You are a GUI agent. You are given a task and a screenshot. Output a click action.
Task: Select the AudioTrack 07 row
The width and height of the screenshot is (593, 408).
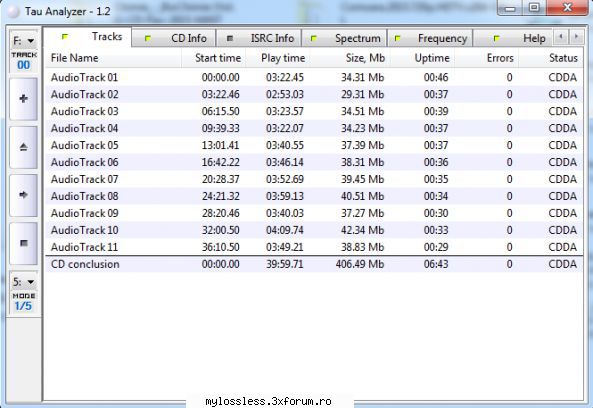314,179
